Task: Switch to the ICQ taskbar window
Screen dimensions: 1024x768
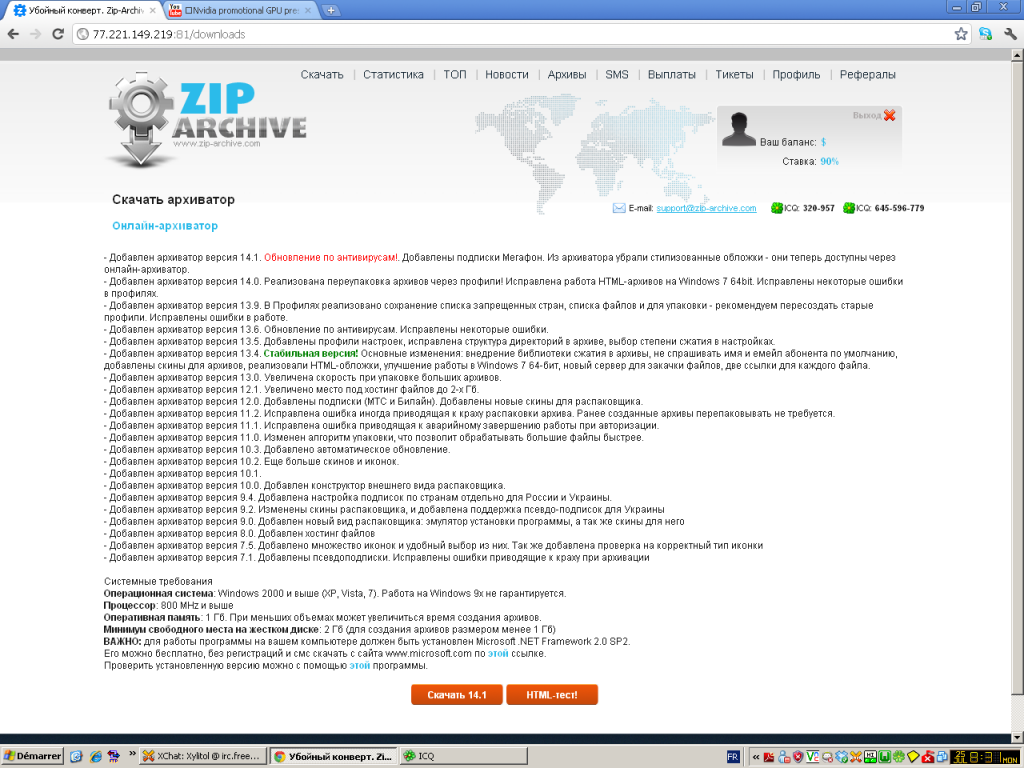Action: [x=464, y=756]
